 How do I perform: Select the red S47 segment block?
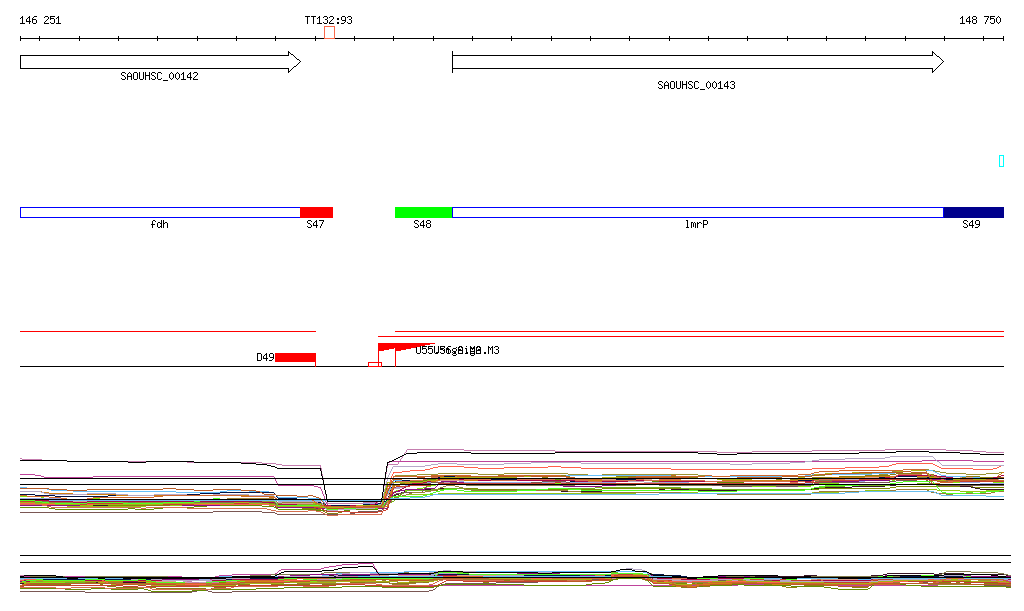point(316,212)
